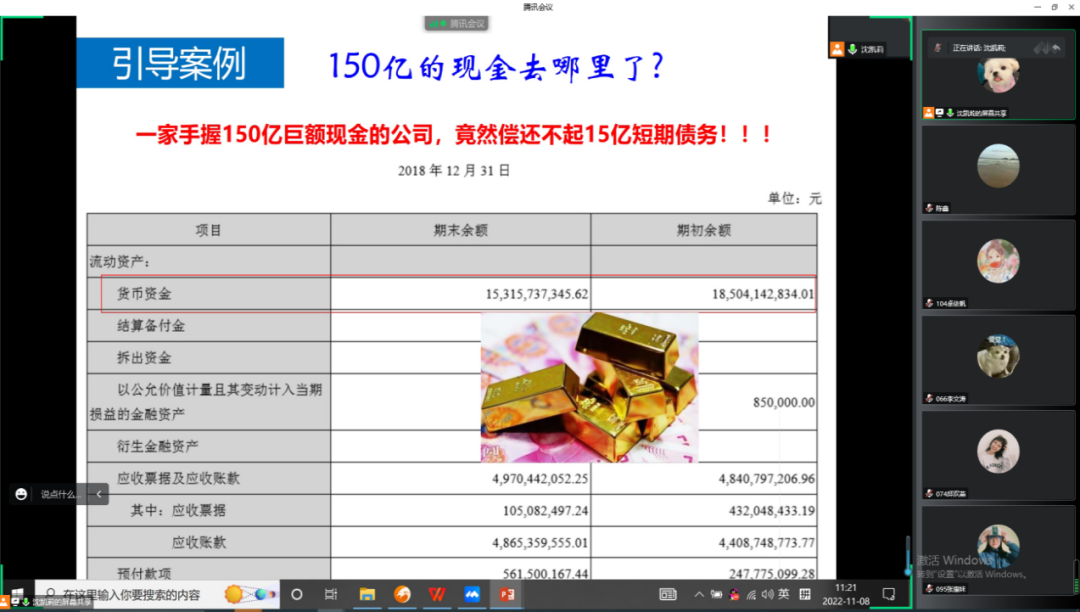Type in the 说点什么 chat box
1080x612 pixels.
pyautogui.click(x=60, y=494)
